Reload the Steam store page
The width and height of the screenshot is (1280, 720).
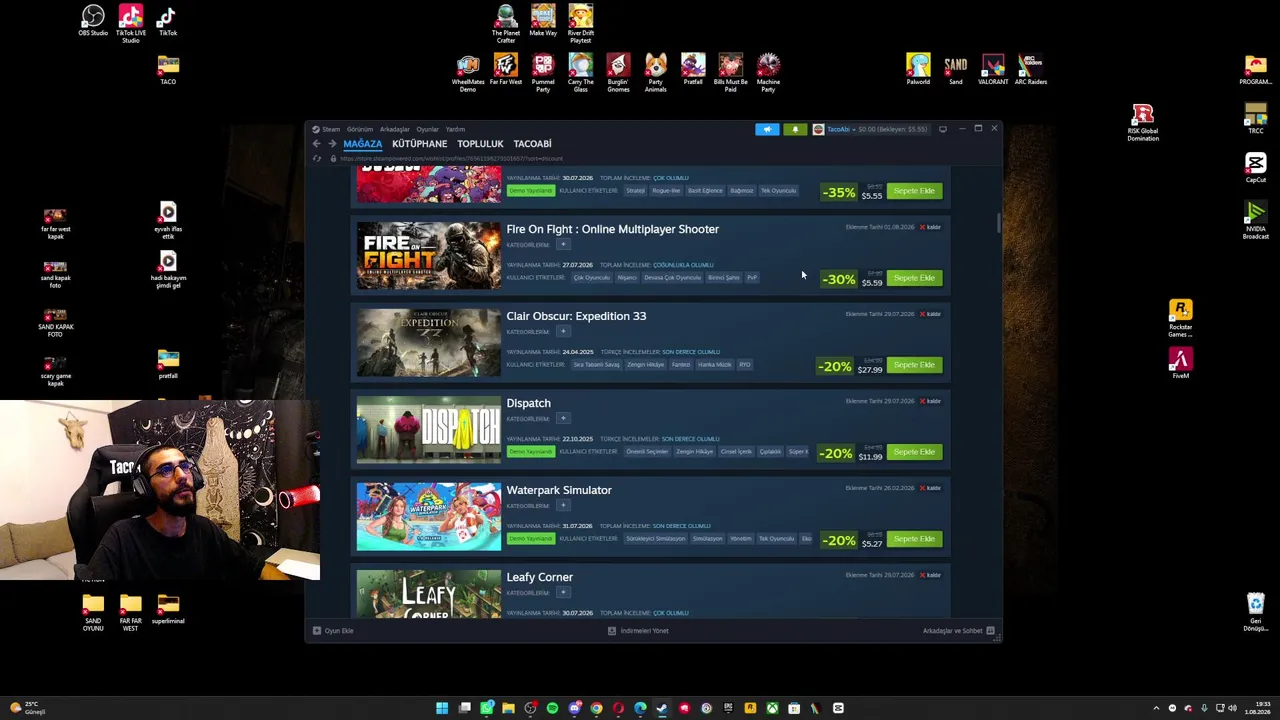317,159
